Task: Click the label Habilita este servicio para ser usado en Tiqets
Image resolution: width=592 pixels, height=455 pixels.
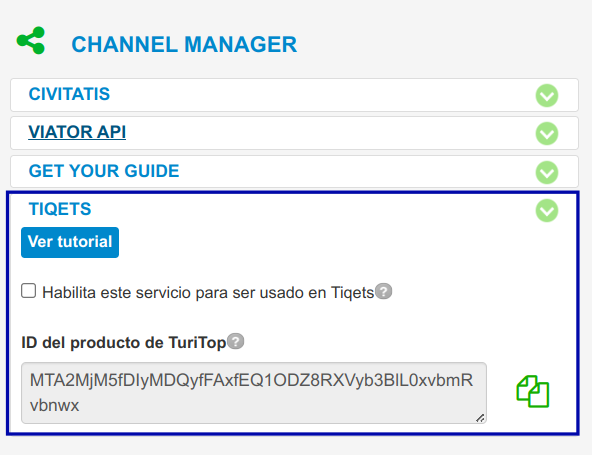Action: click(x=208, y=293)
